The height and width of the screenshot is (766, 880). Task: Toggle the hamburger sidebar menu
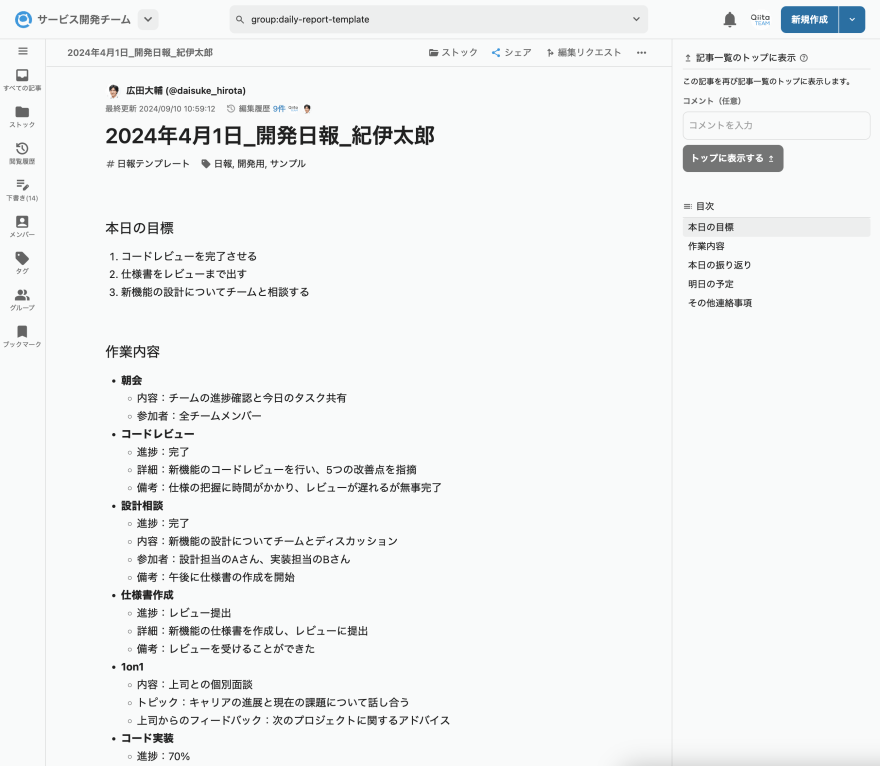[x=22, y=51]
